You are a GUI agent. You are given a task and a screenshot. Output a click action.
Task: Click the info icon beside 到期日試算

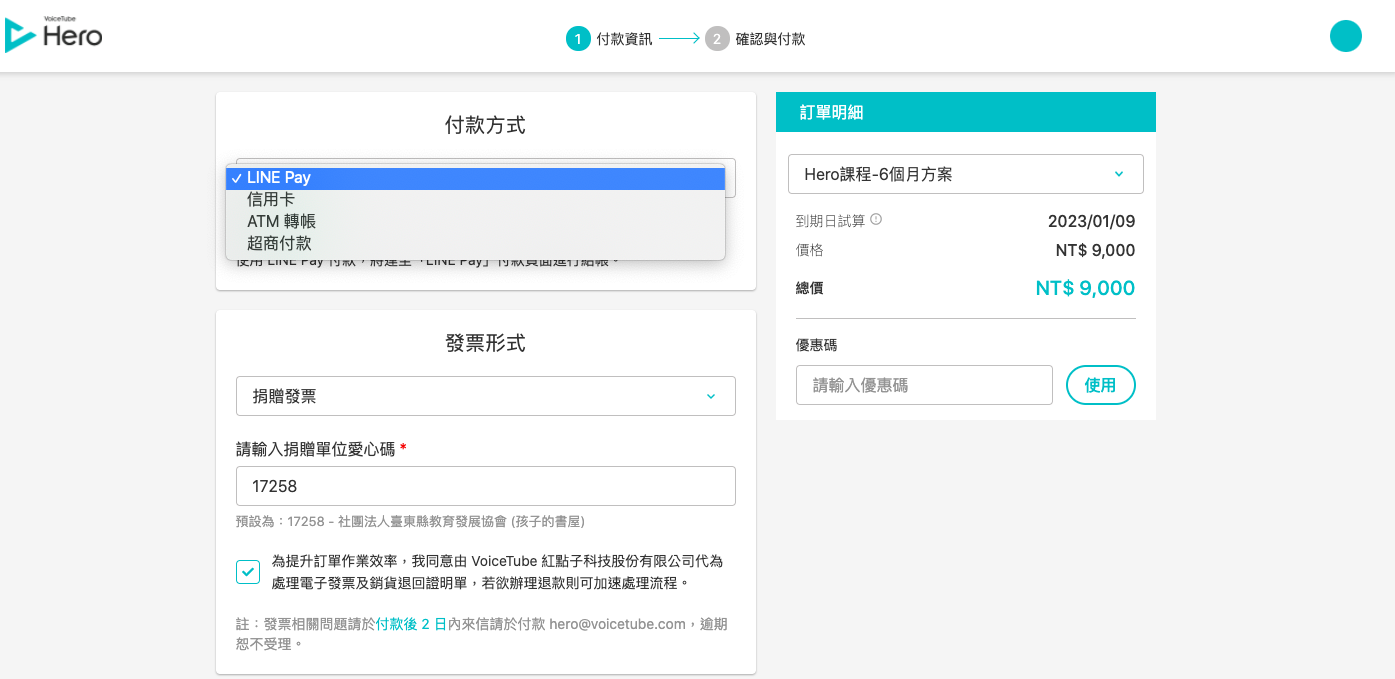[876, 220]
